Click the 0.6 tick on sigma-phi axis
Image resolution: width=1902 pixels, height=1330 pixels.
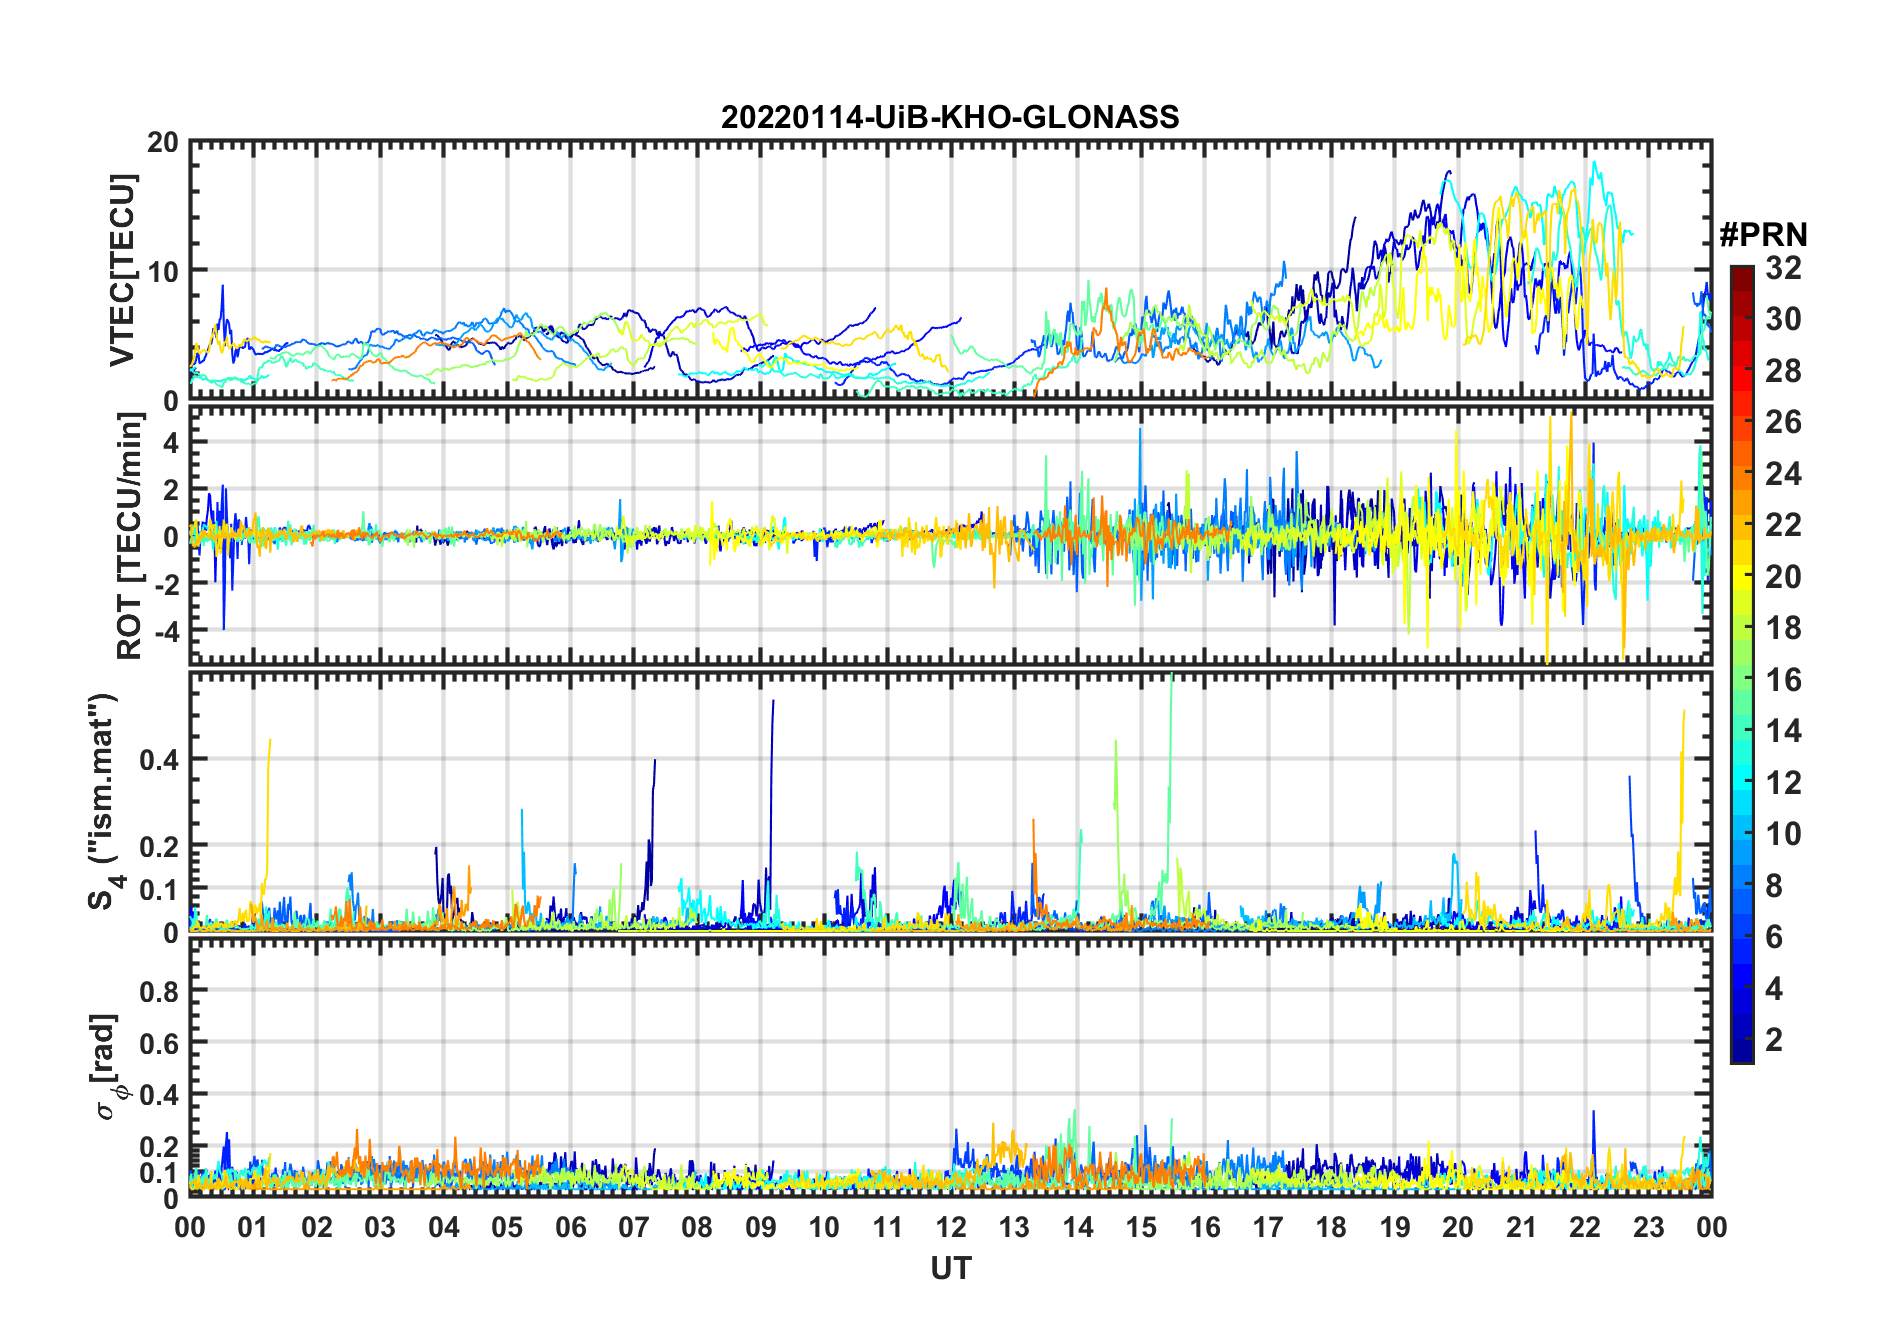(160, 1044)
